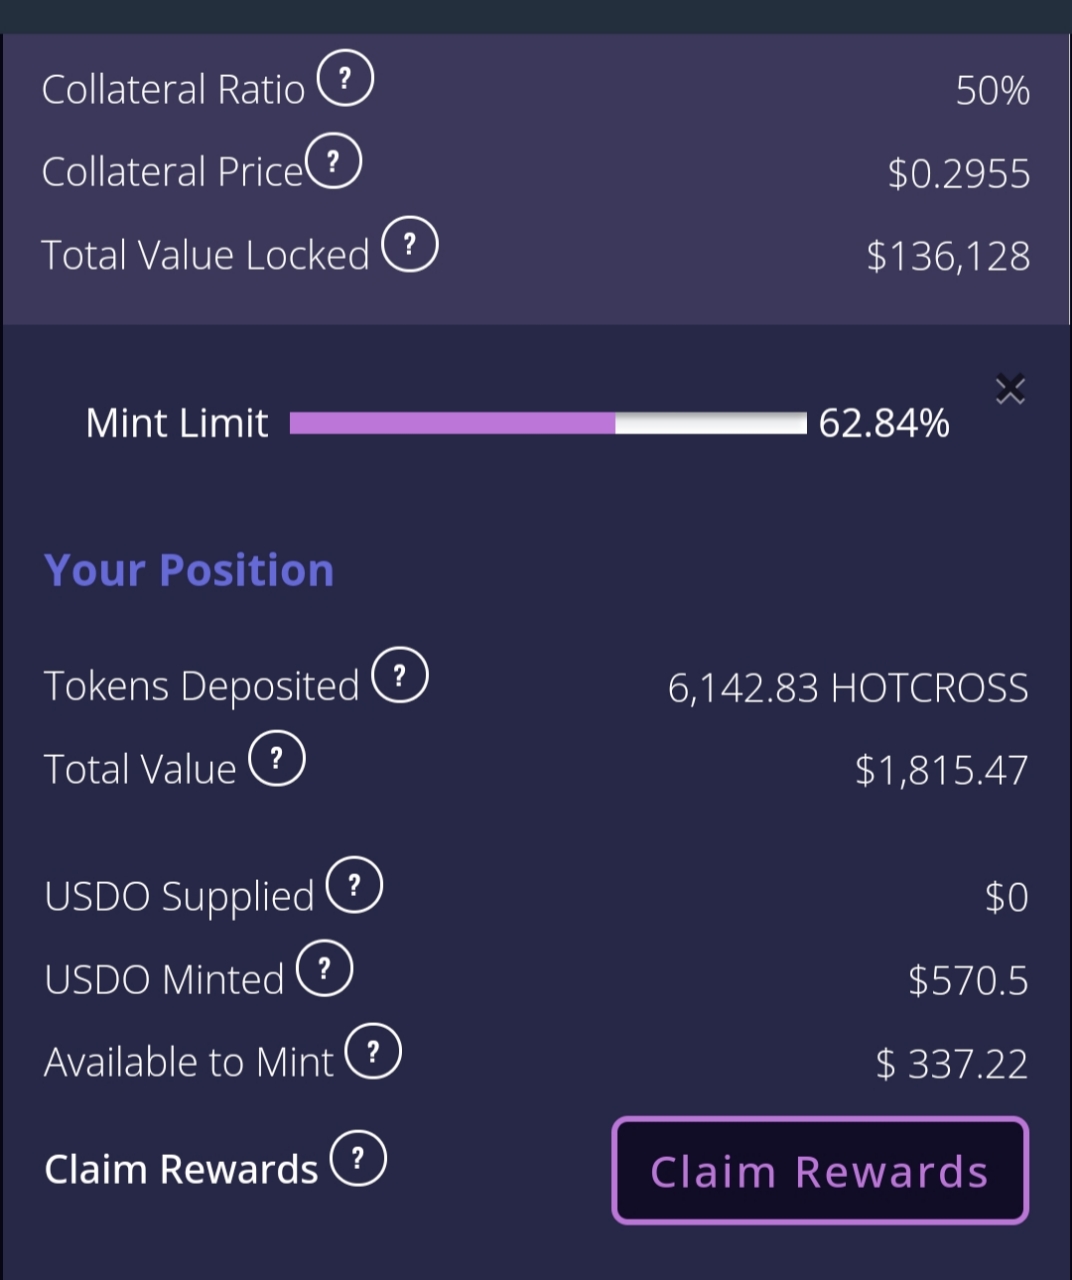Collapse the position details panel
Viewport: 1072px width, 1280px height.
coord(1010,389)
